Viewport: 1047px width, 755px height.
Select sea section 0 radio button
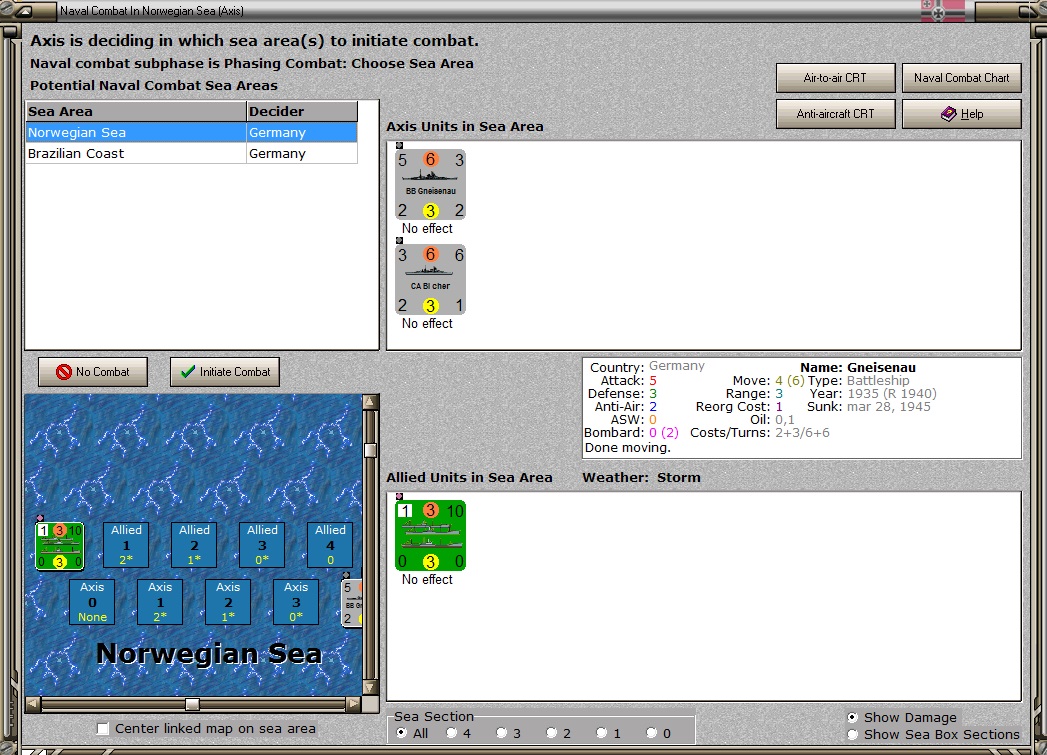click(x=652, y=733)
